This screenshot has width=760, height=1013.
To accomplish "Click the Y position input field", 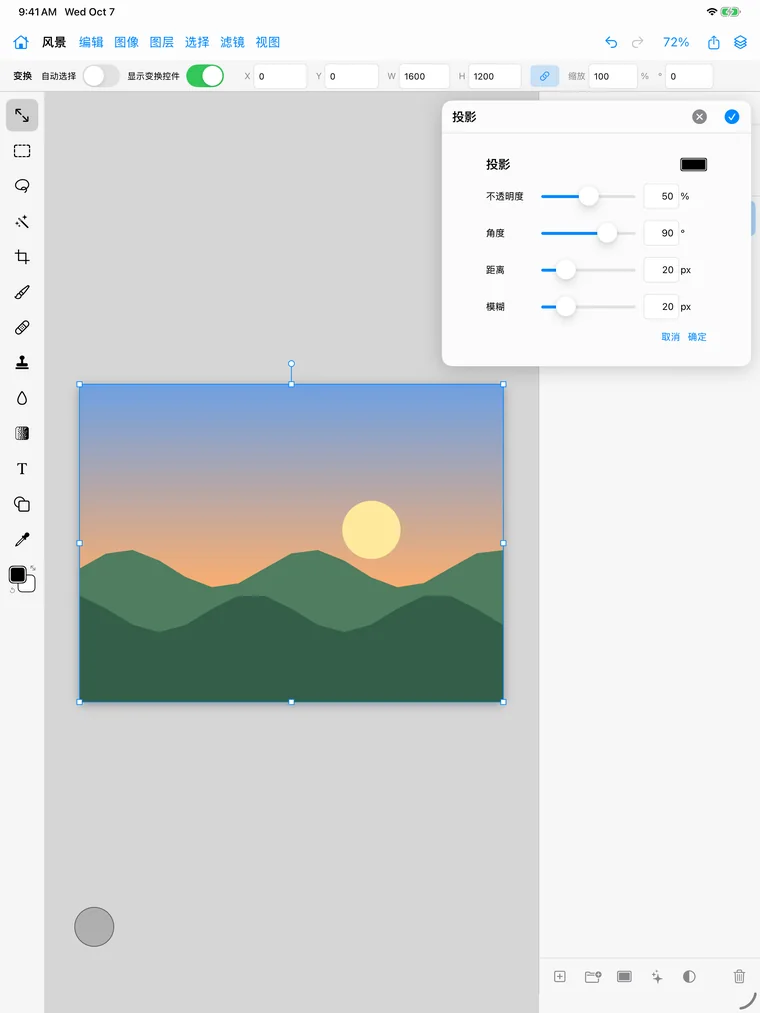I will (352, 76).
